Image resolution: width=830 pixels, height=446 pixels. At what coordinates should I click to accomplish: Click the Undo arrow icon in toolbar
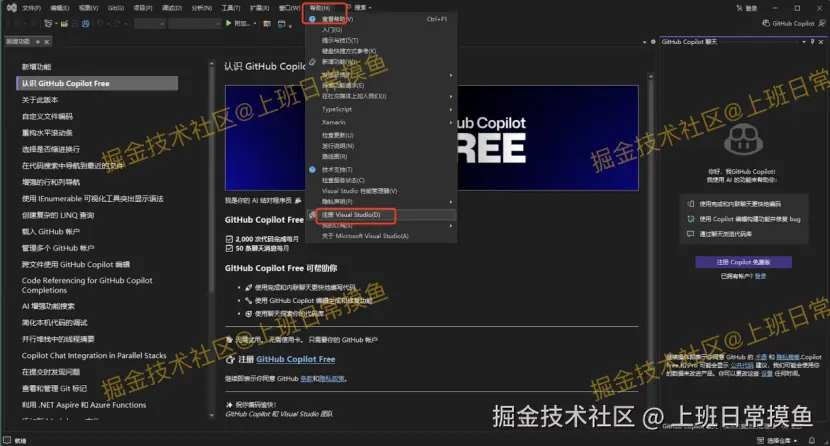point(100,24)
